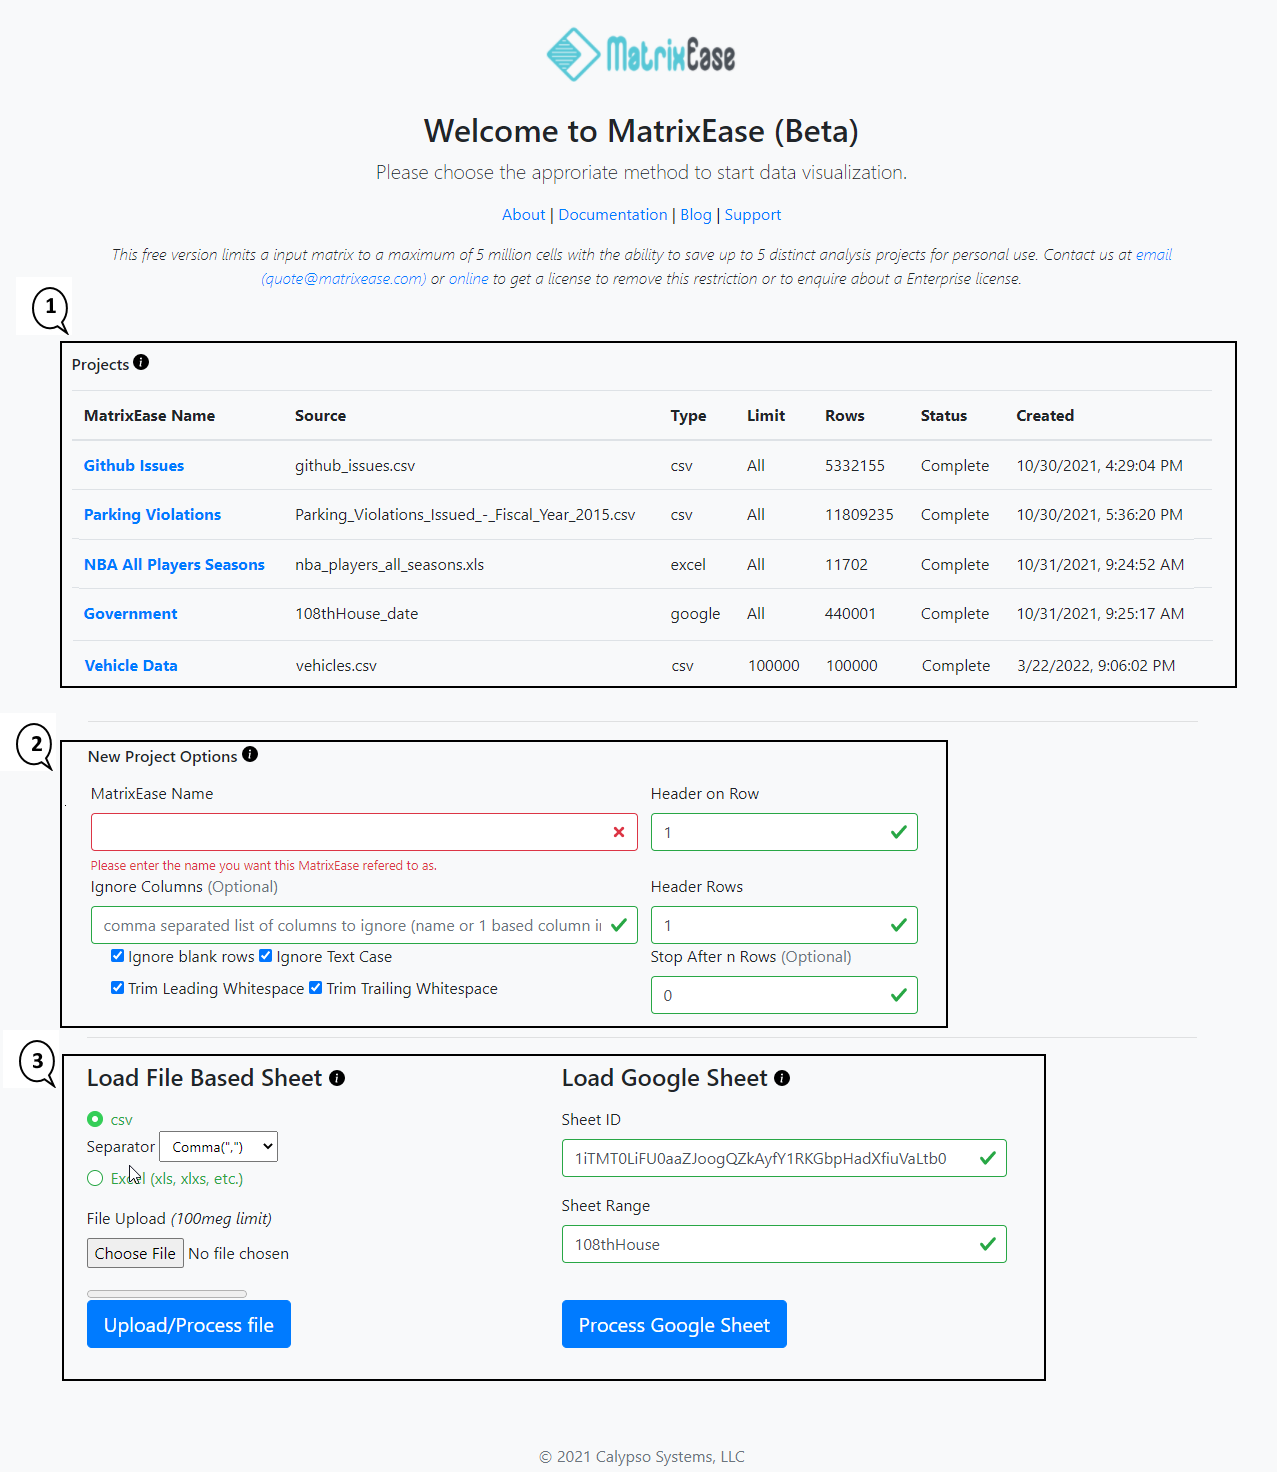Select the csv radio button

[x=95, y=1119]
